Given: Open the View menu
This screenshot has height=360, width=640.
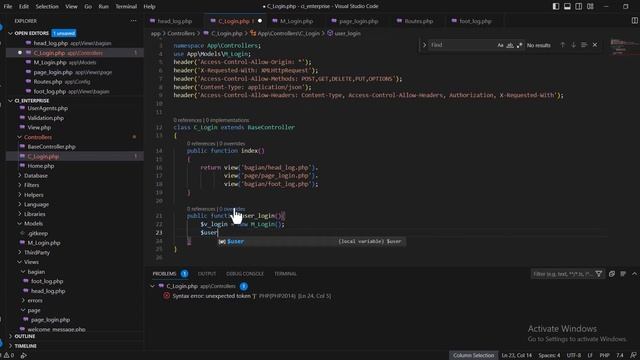Looking at the screenshot, I should point(71,7).
